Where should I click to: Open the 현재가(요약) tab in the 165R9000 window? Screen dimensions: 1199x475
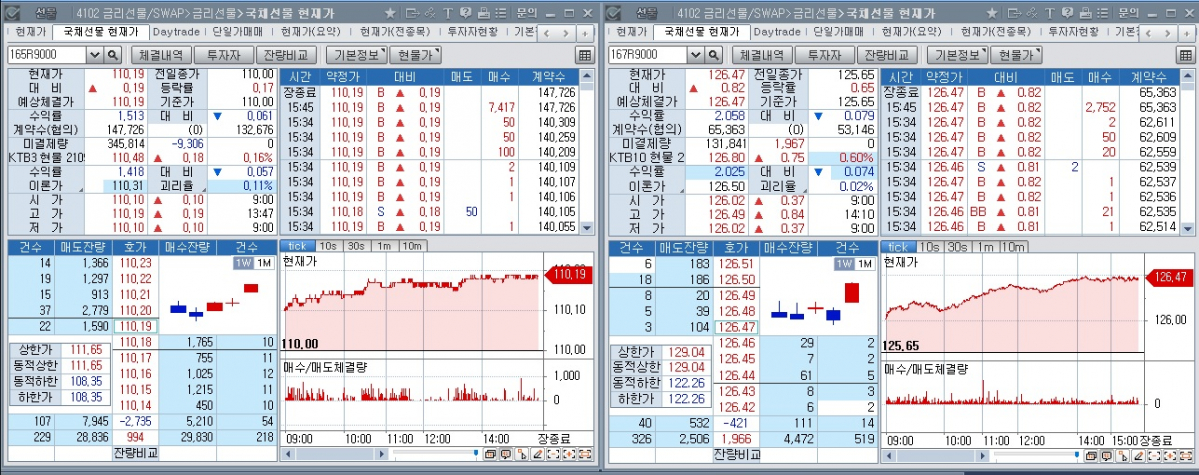(x=312, y=32)
